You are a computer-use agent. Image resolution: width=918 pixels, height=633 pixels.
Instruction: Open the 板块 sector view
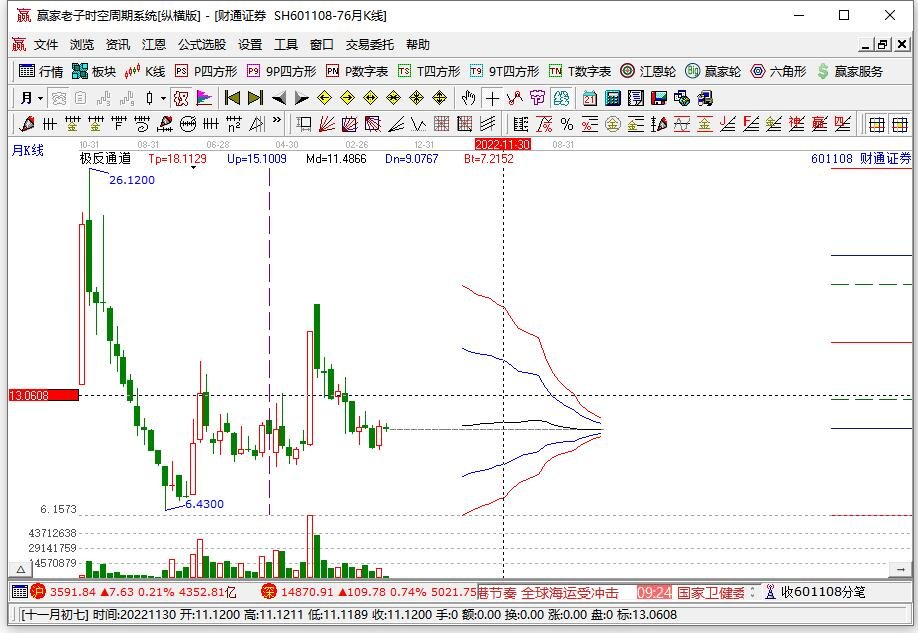coord(94,71)
